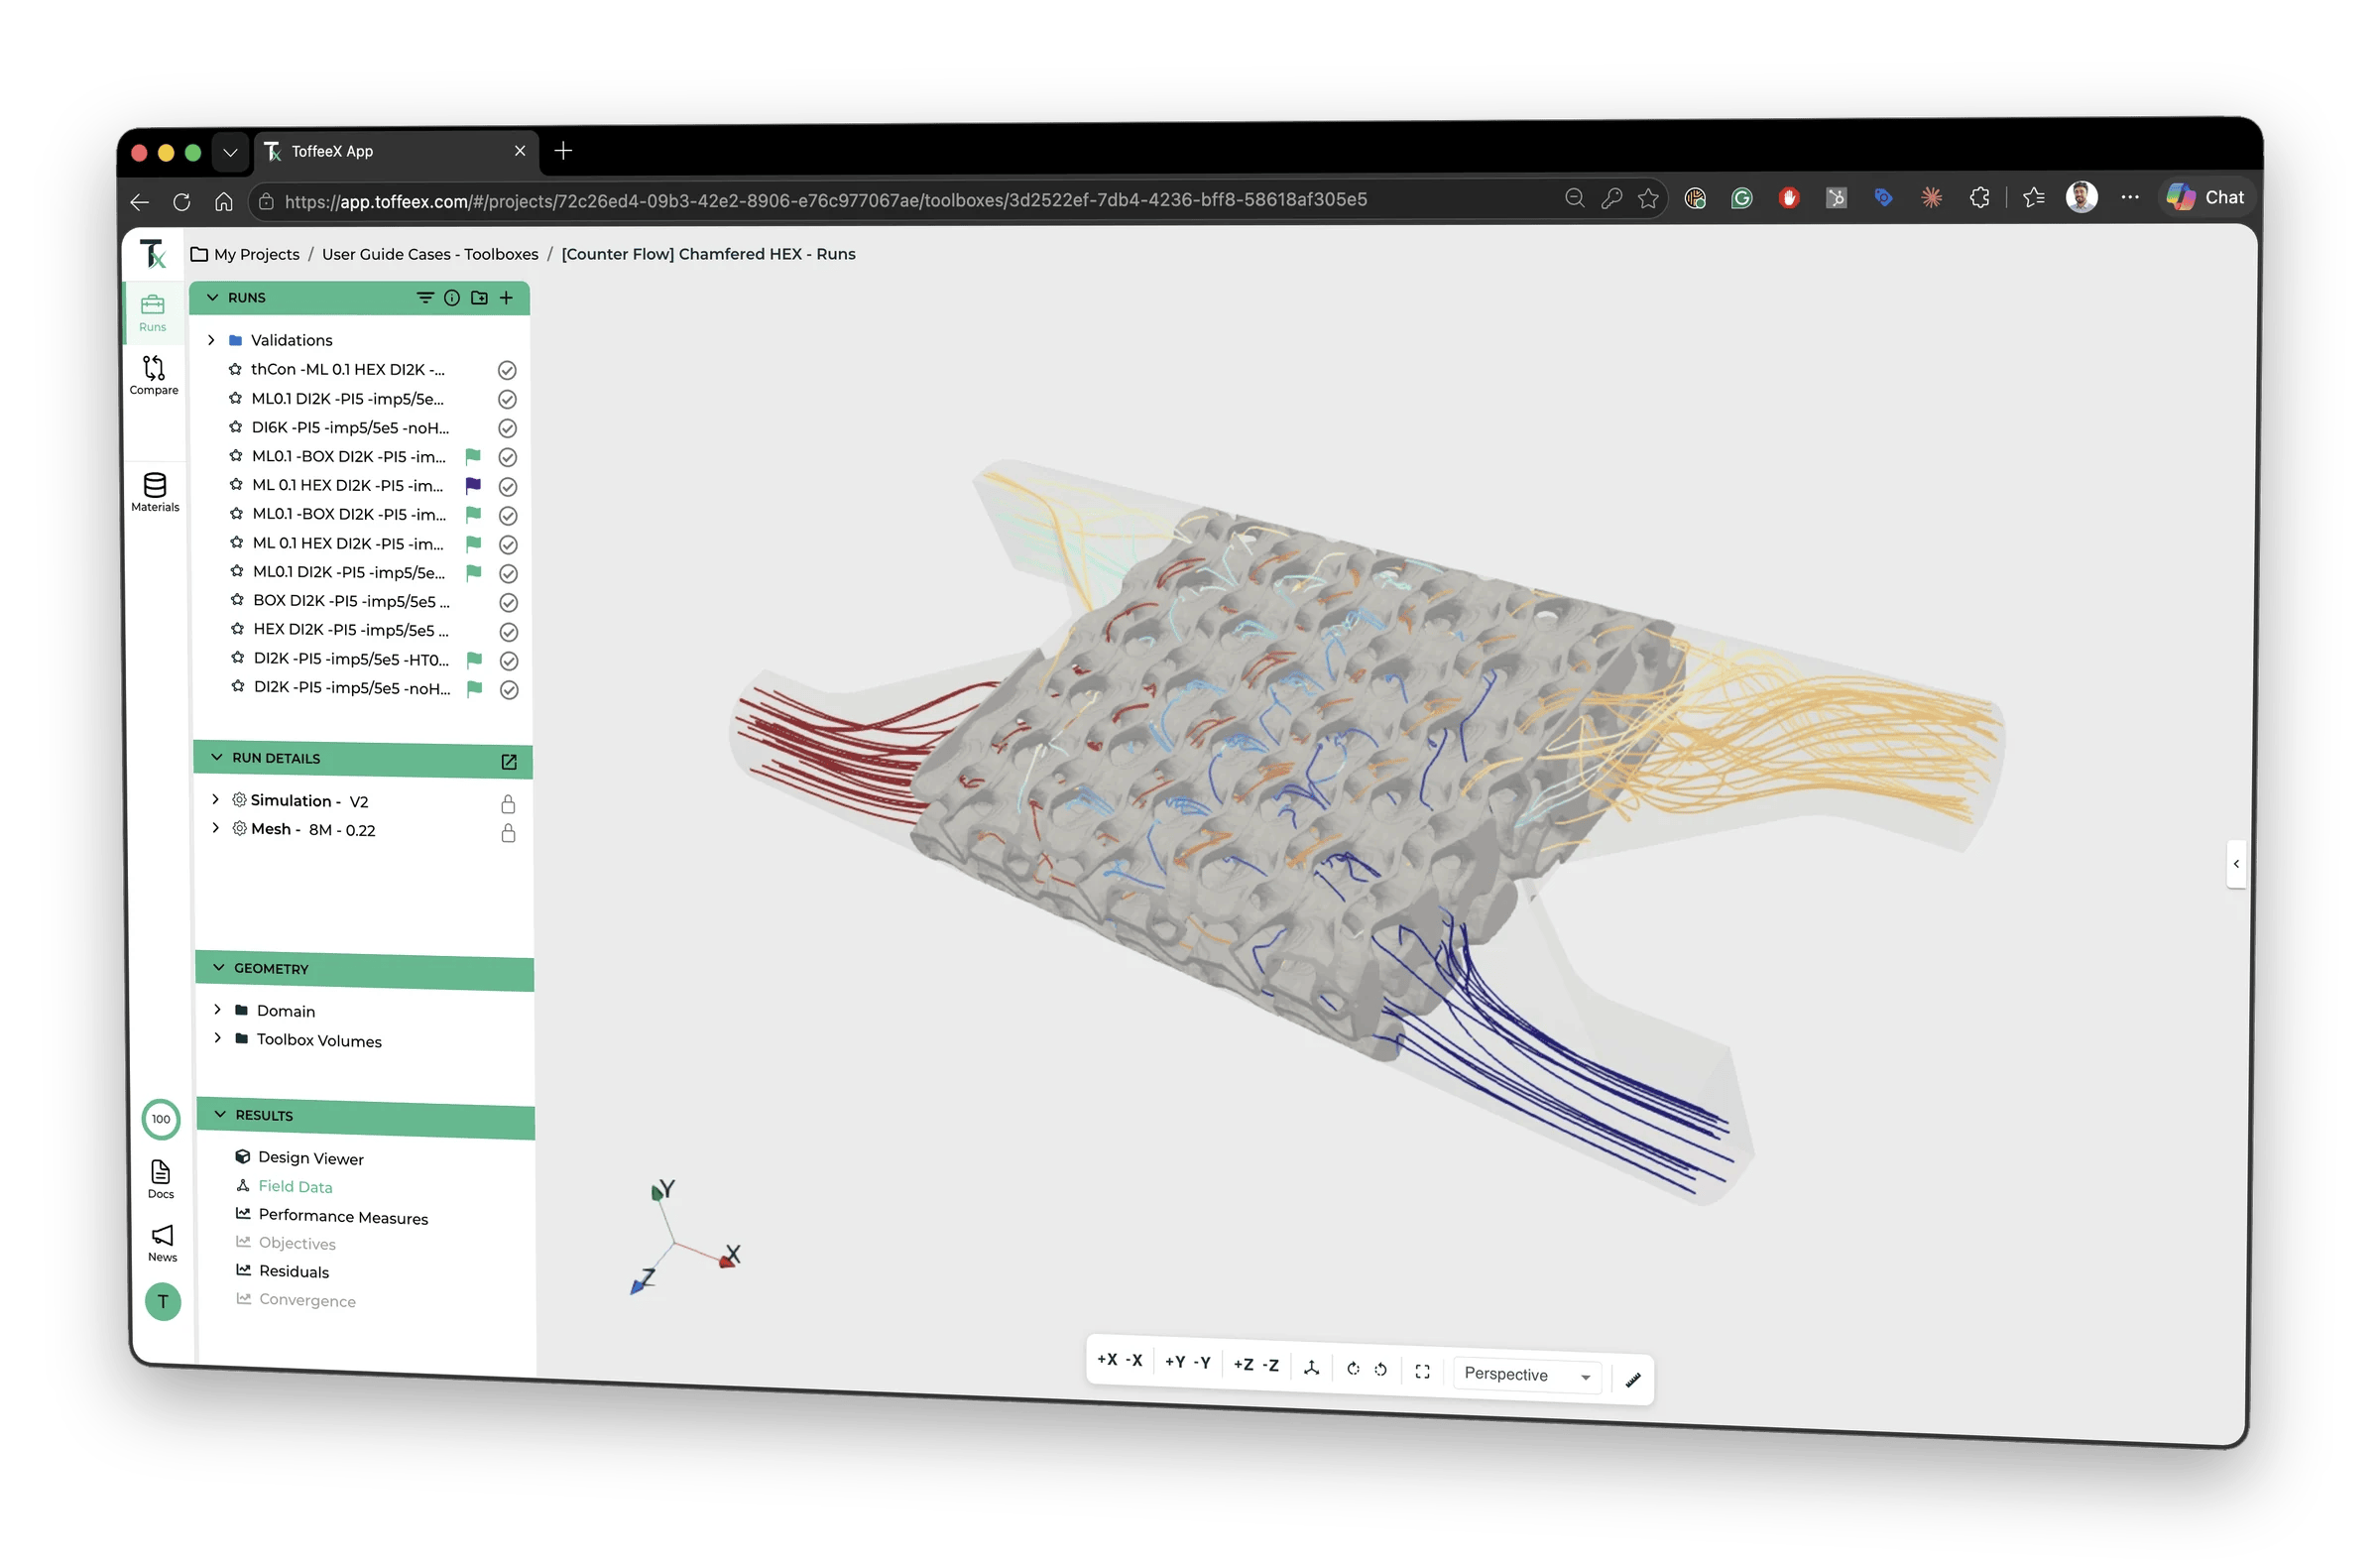The height and width of the screenshot is (1567, 2380).
Task: Open the Compare view in the sidebar
Action: 154,376
